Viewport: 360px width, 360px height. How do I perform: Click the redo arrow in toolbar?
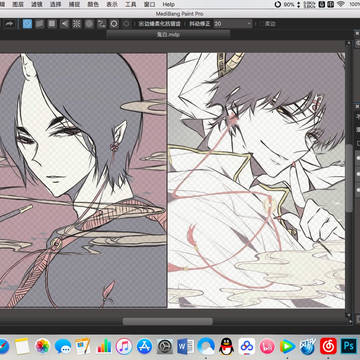(x=9, y=24)
